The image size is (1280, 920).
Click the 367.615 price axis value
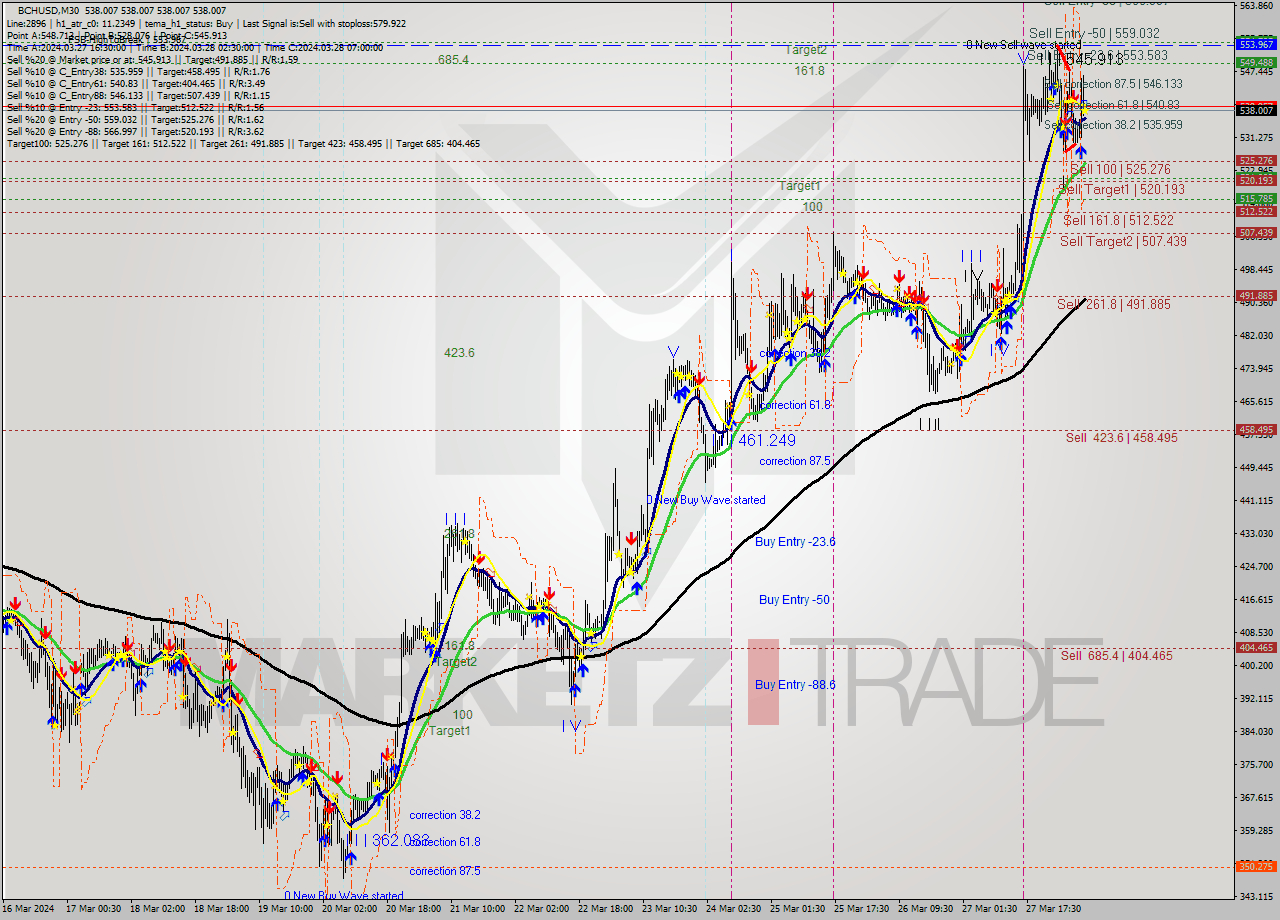pyautogui.click(x=1256, y=797)
